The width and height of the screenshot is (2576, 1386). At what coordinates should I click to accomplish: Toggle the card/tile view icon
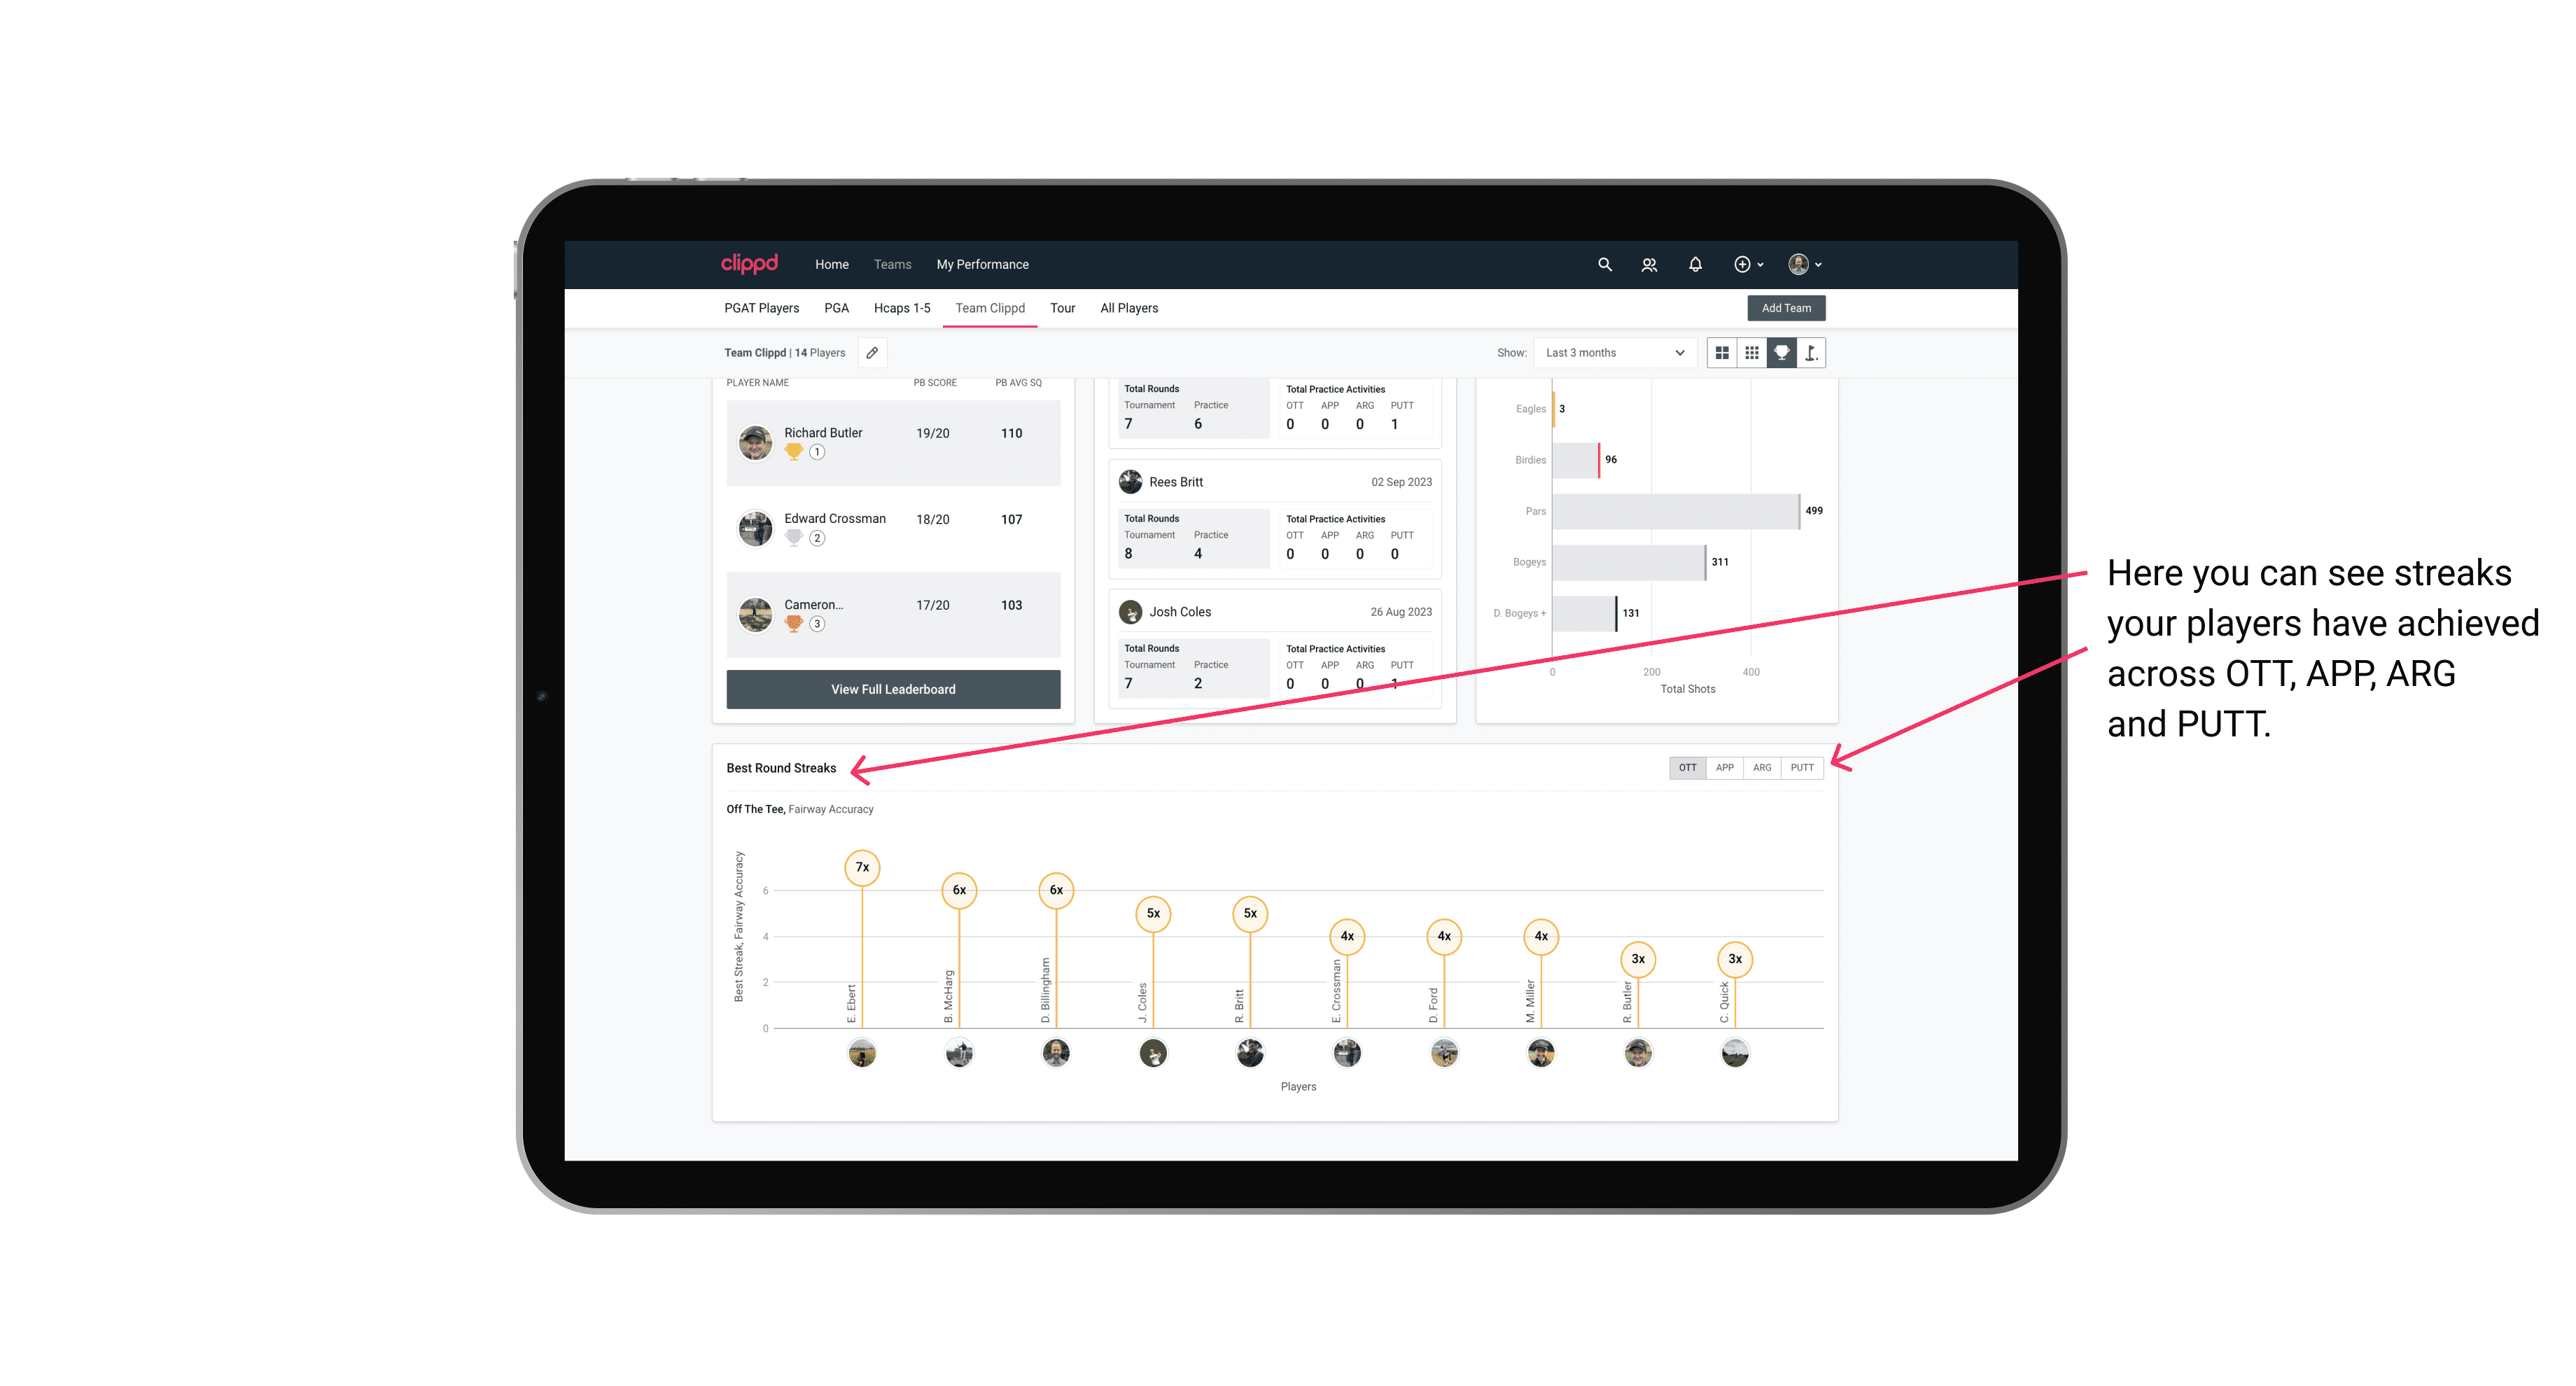tap(1721, 353)
